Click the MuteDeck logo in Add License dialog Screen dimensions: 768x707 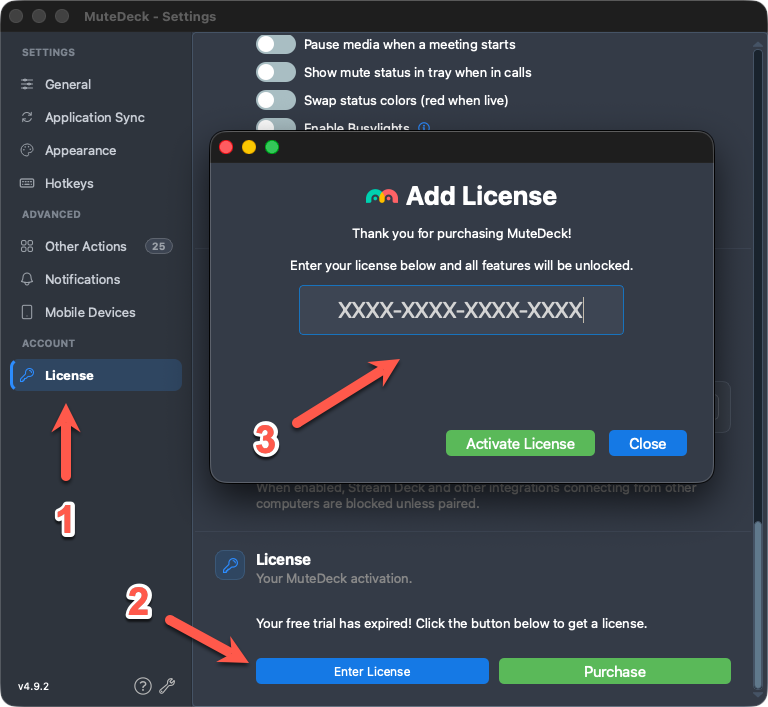pyautogui.click(x=382, y=196)
